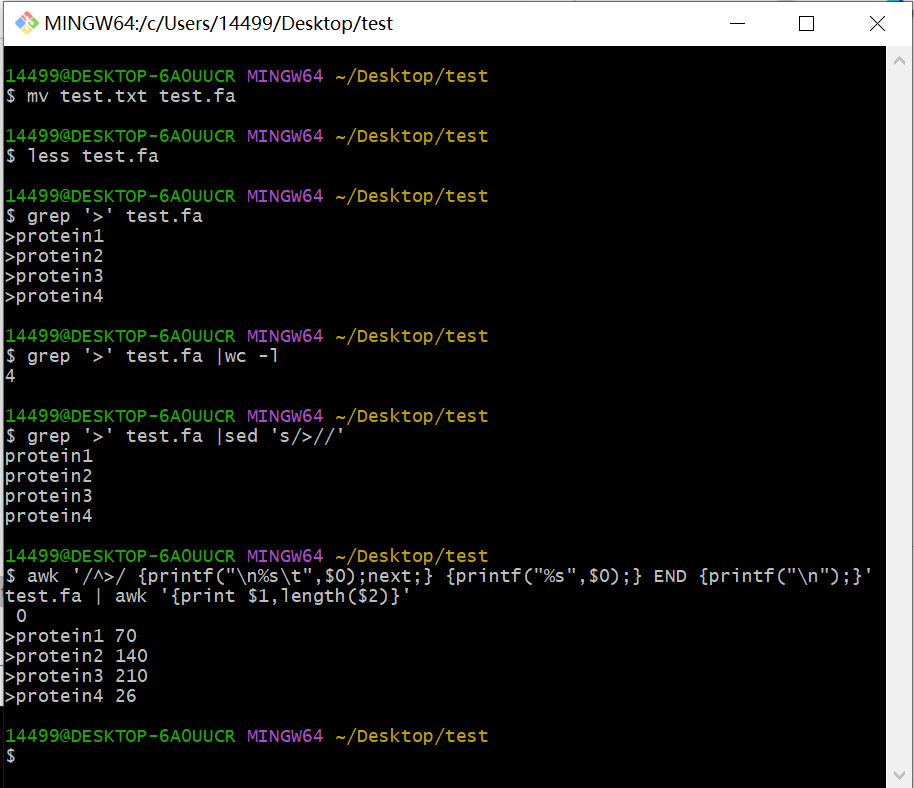Image resolution: width=914 pixels, height=788 pixels.
Task: Click 'protein2' in the sed output
Action: (x=49, y=476)
